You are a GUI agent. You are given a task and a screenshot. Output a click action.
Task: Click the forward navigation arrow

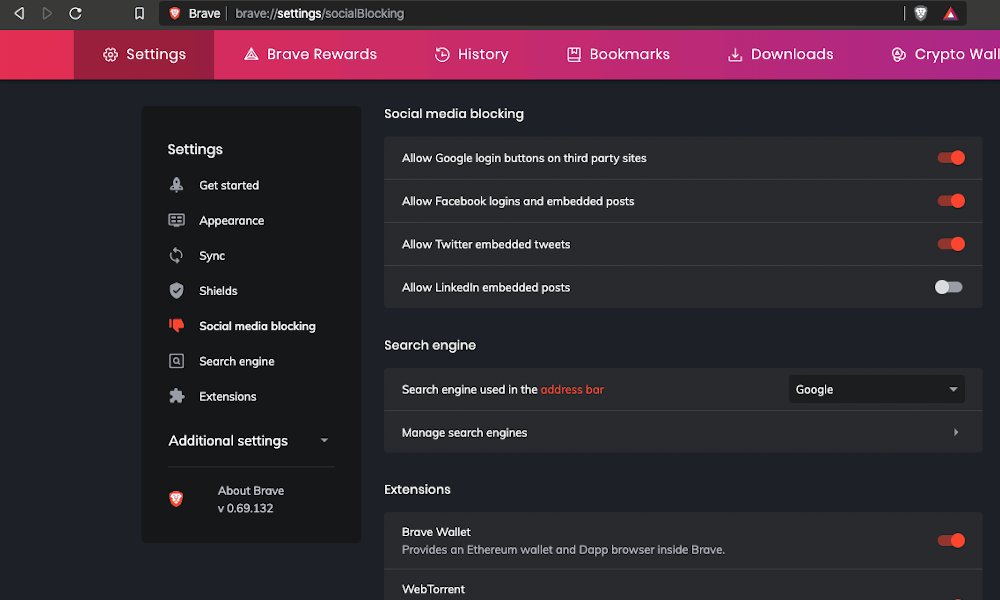pos(47,13)
